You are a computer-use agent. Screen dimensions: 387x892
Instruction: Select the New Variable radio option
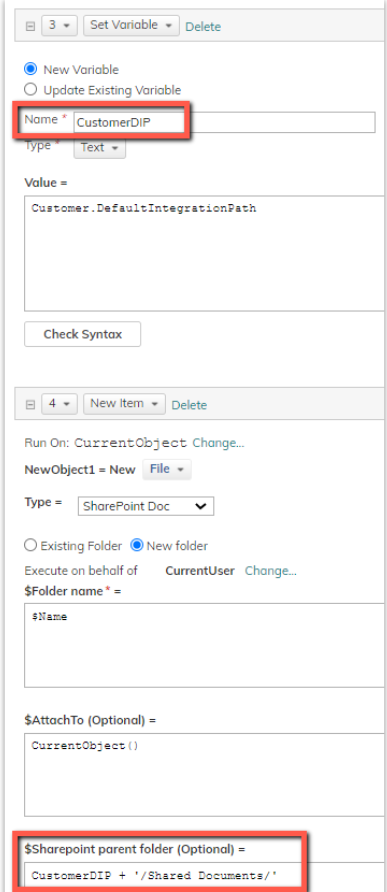pyautogui.click(x=31, y=69)
